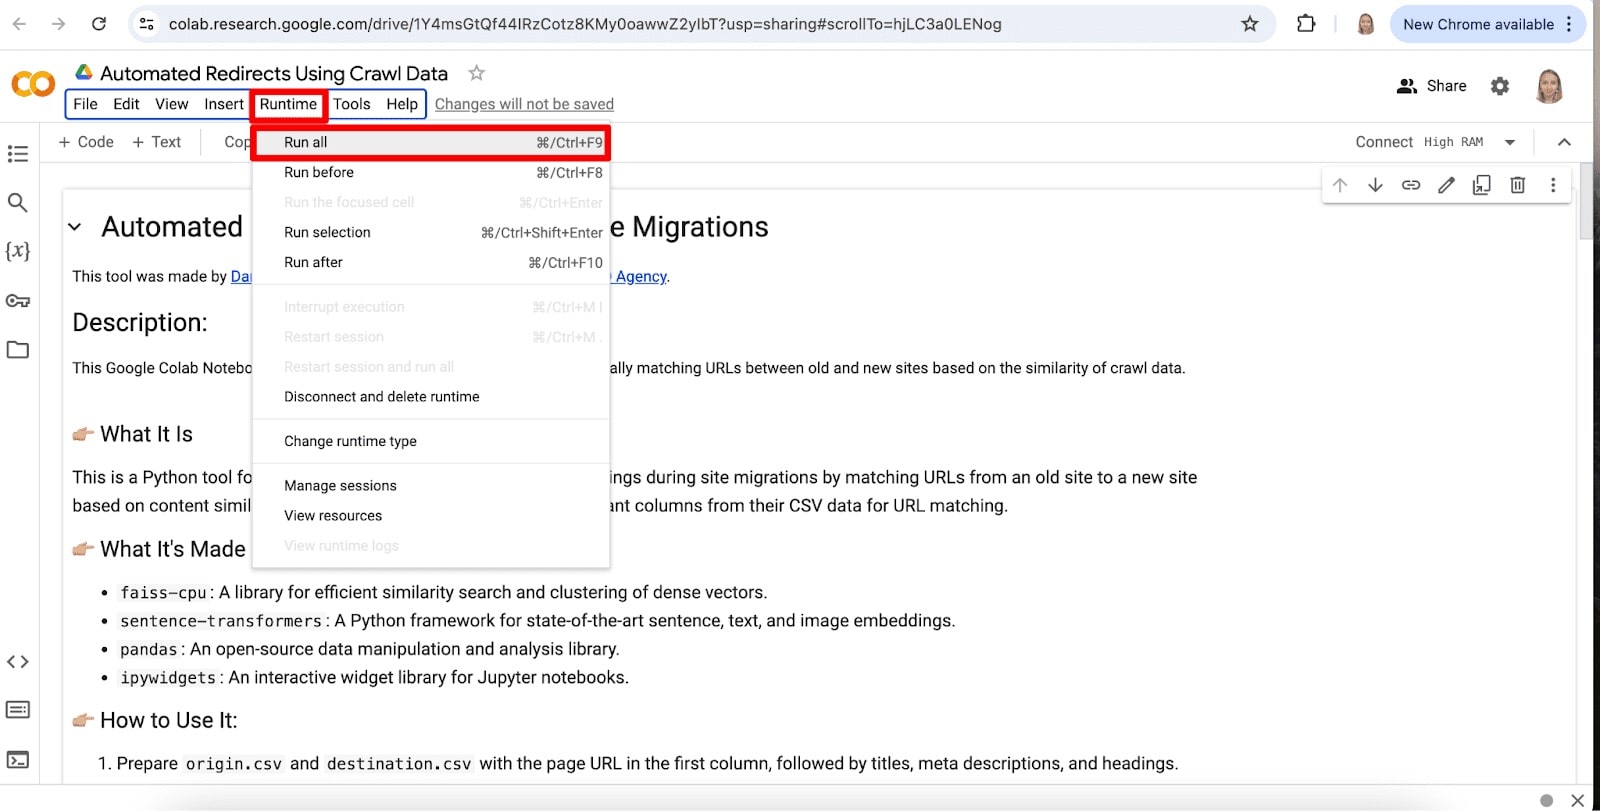Open the variables inspector icon
This screenshot has height=811, width=1600.
(x=17, y=251)
